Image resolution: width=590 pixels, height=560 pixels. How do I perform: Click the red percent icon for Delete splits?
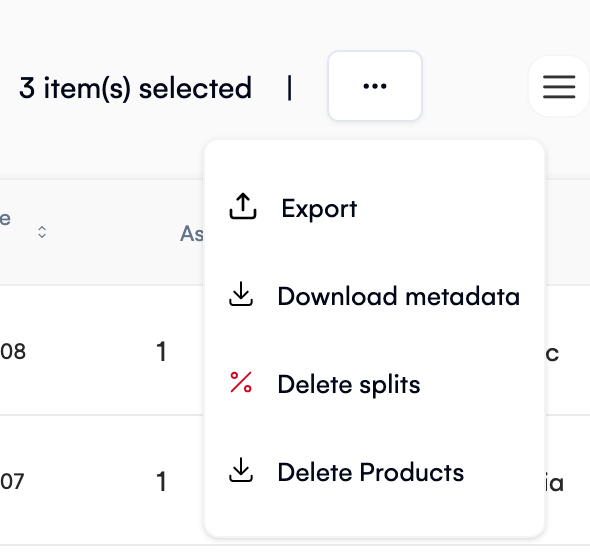point(241,382)
